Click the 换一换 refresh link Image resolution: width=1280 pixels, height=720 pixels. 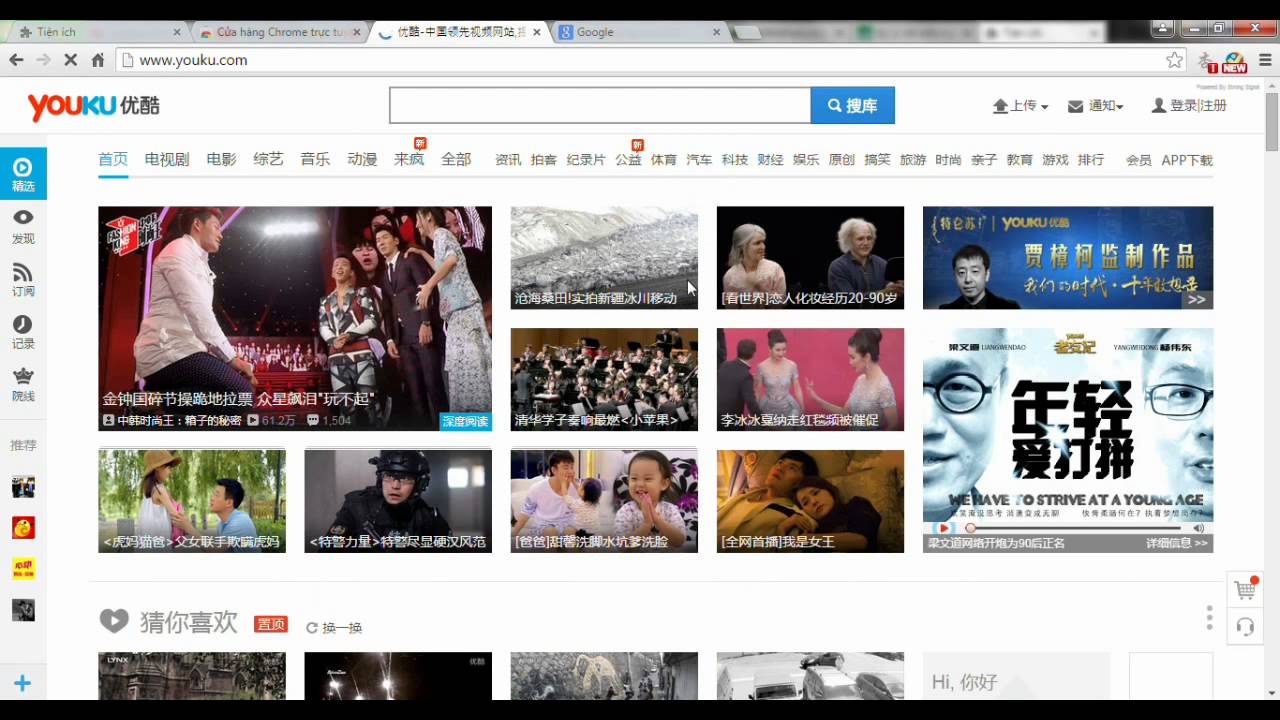point(335,628)
